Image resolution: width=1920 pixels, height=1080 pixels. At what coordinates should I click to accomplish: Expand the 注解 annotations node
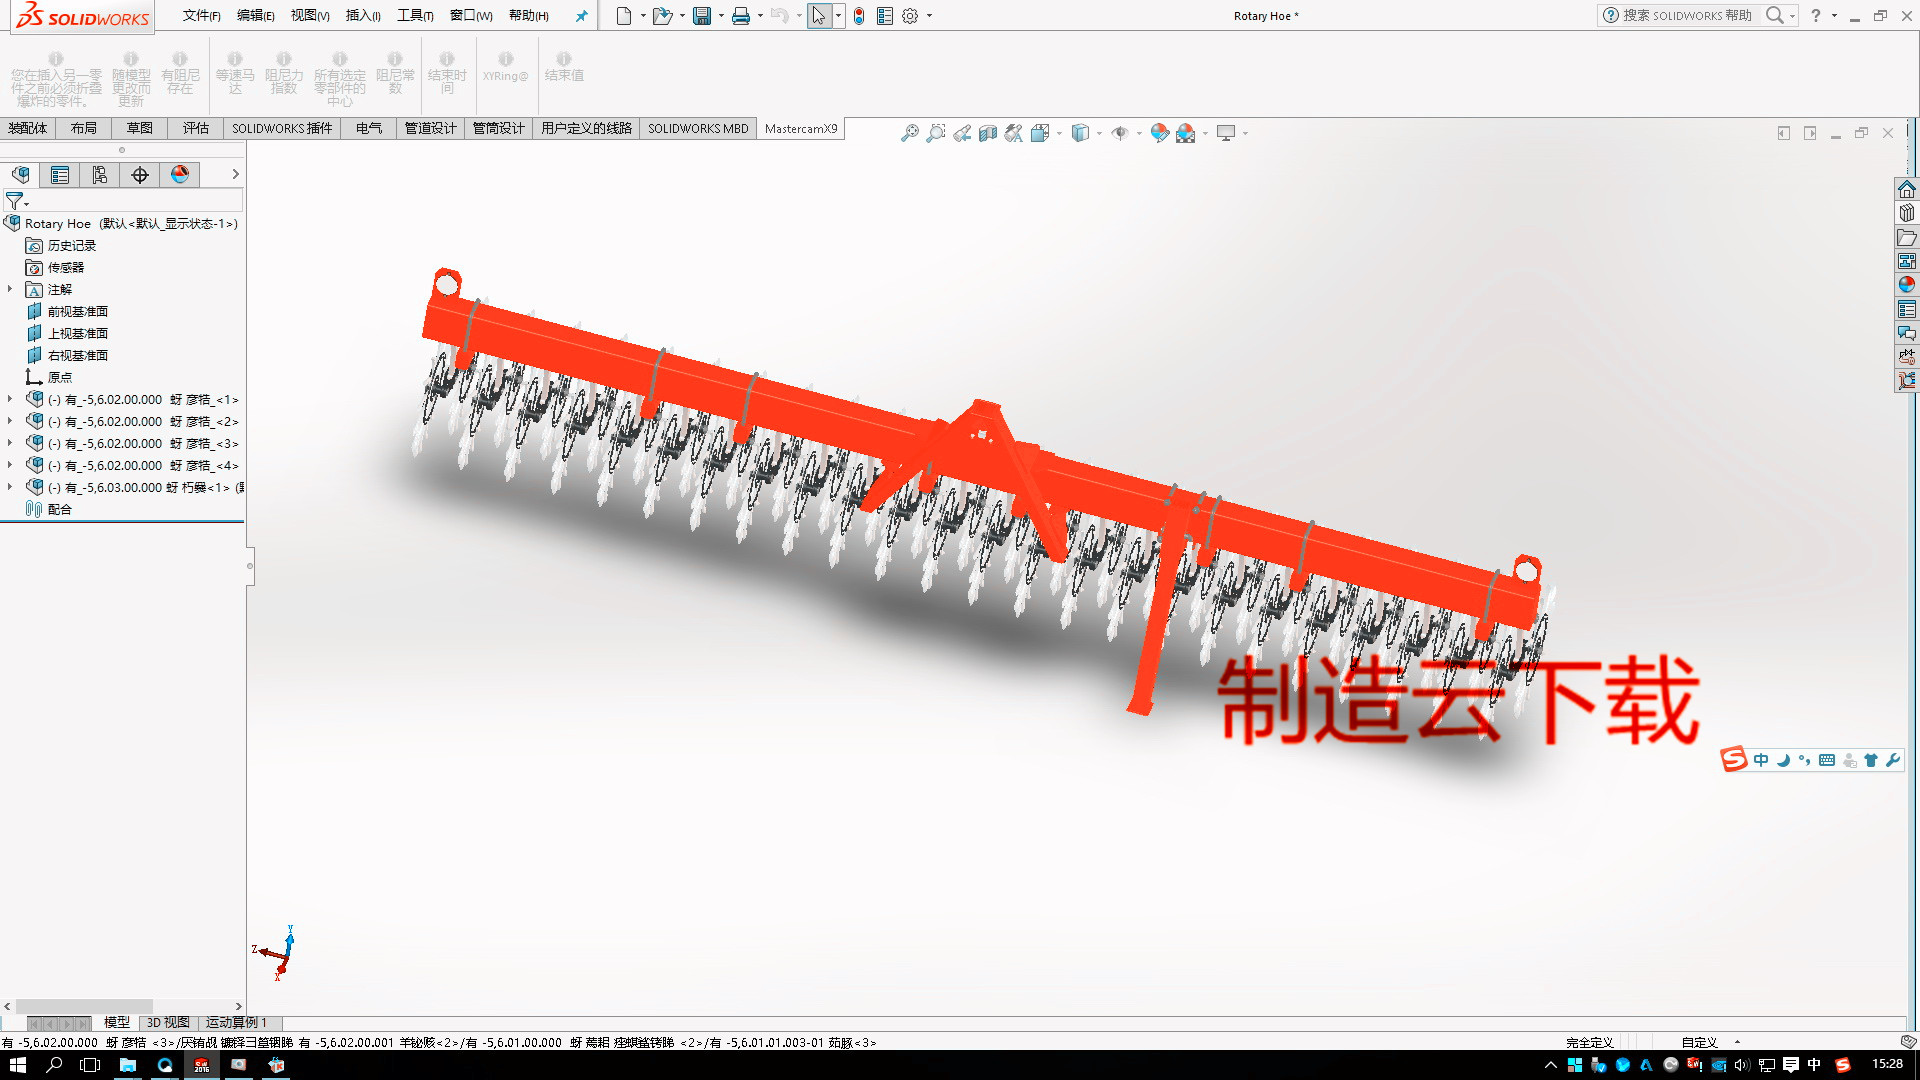point(11,289)
